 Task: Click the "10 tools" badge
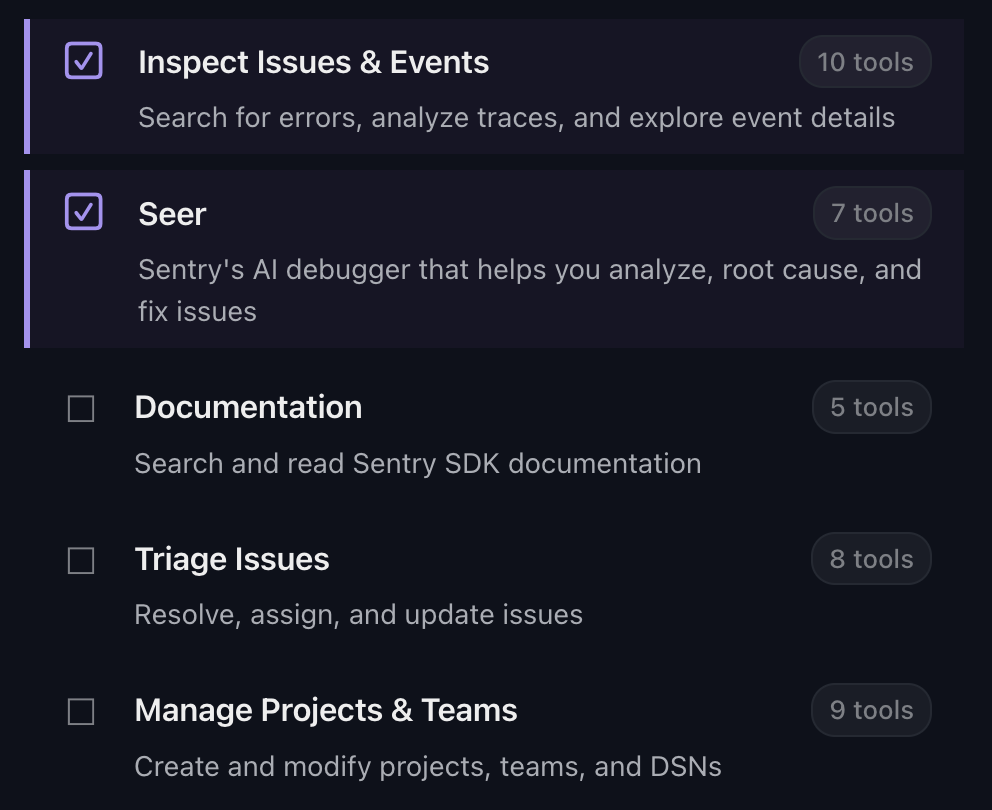(x=865, y=62)
